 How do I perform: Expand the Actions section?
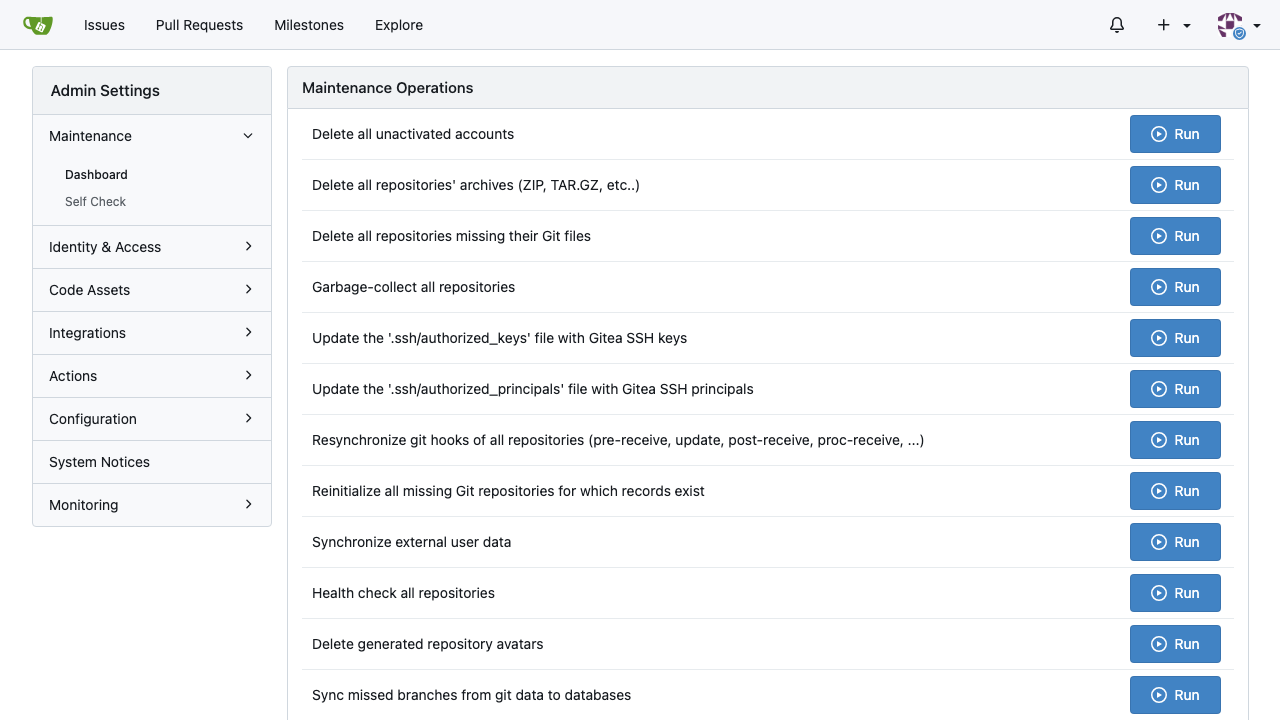152,376
